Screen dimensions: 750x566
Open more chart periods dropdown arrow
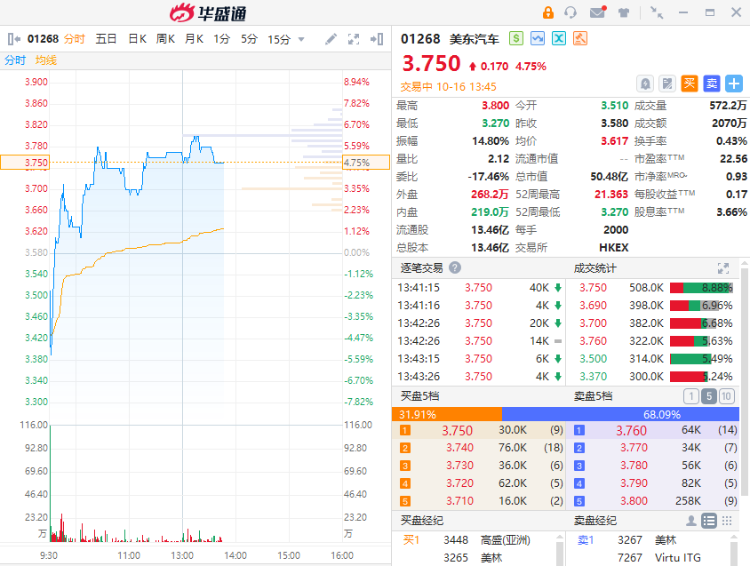[x=301, y=39]
